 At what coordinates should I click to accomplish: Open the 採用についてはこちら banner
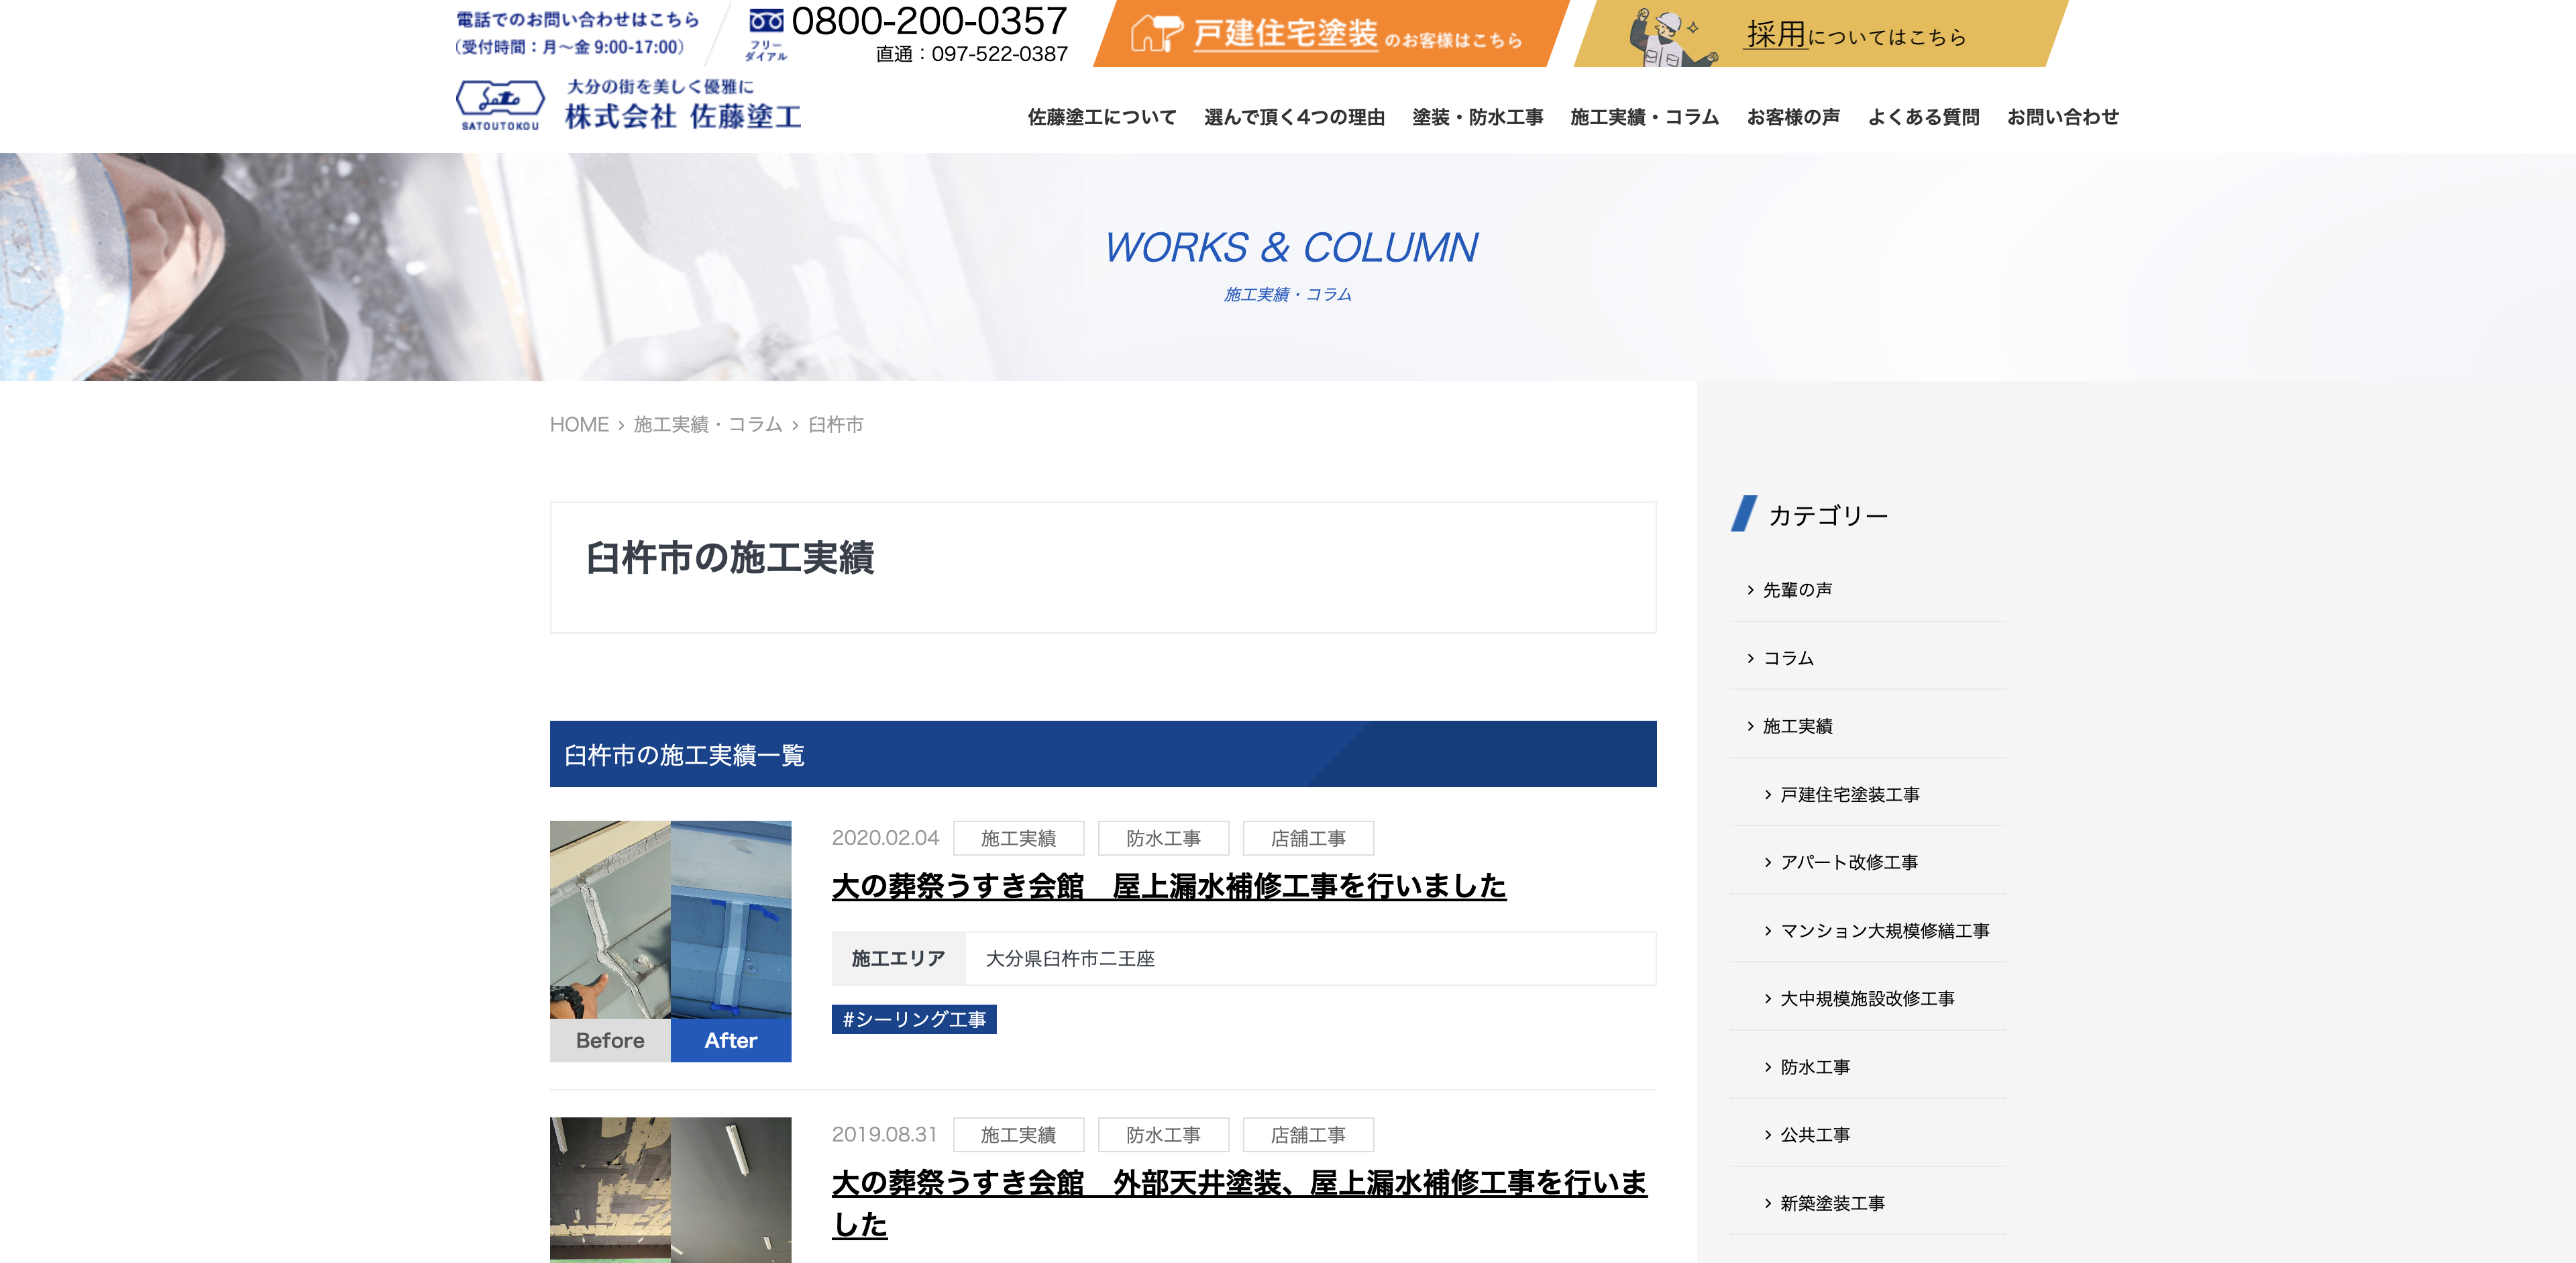[x=1820, y=34]
